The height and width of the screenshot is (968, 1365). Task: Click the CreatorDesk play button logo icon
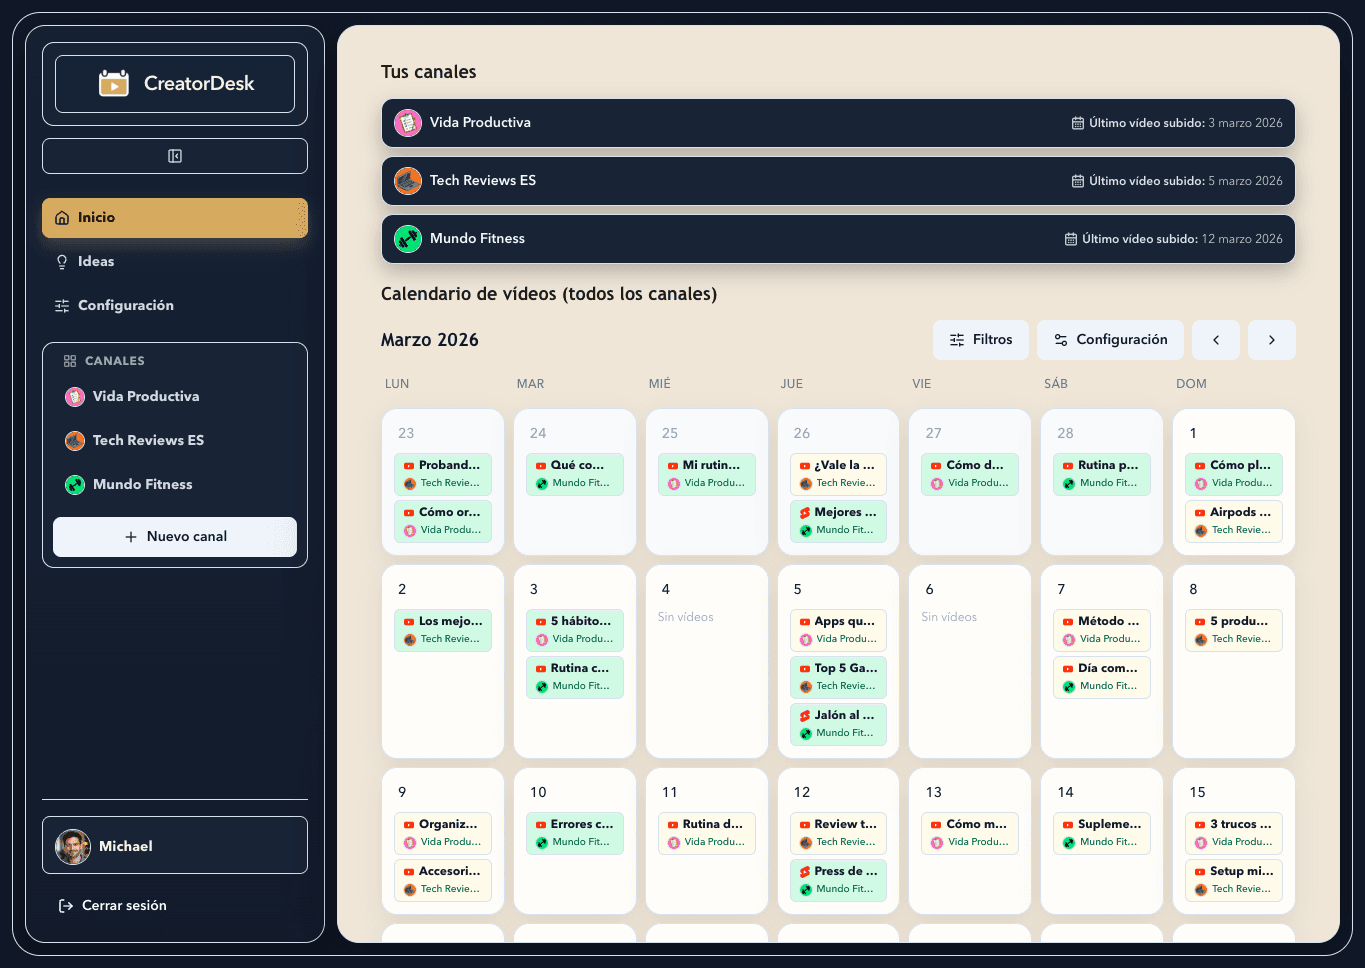point(114,83)
